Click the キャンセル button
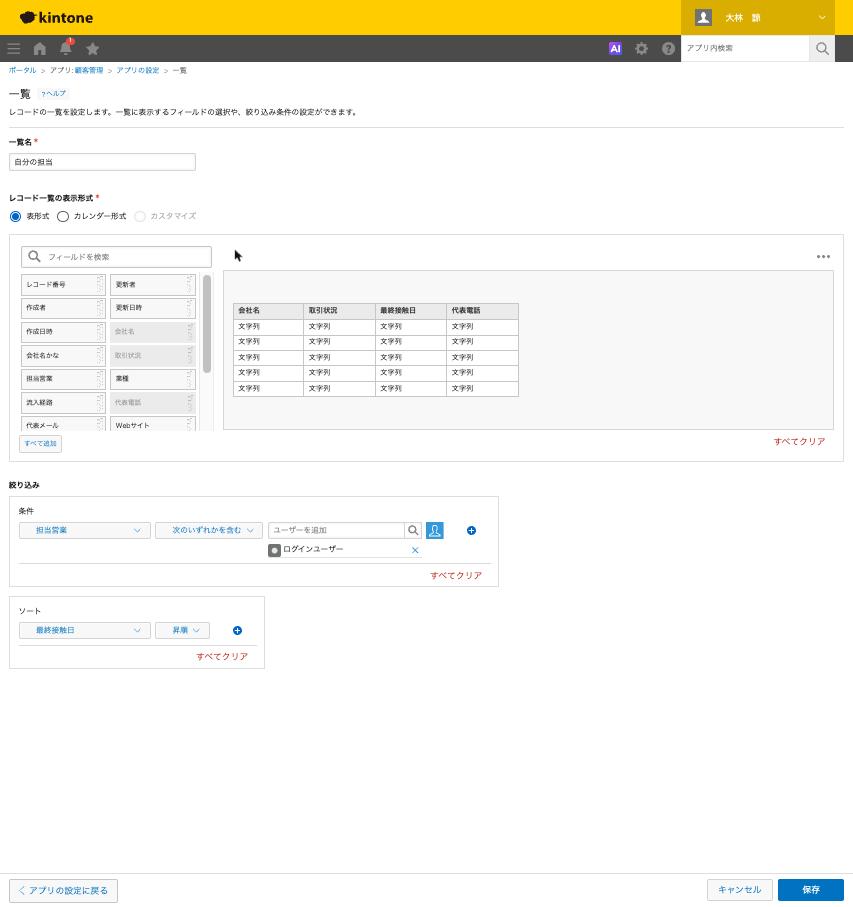The image size is (853, 907). (740, 890)
